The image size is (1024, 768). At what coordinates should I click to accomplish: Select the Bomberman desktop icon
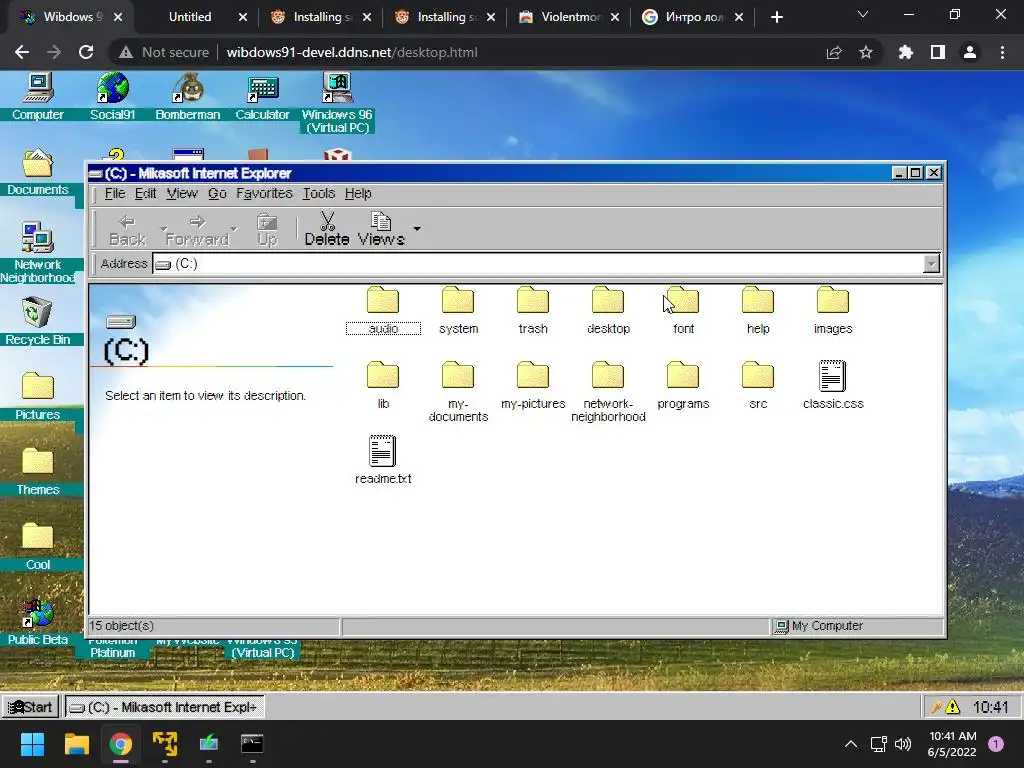pos(187,97)
